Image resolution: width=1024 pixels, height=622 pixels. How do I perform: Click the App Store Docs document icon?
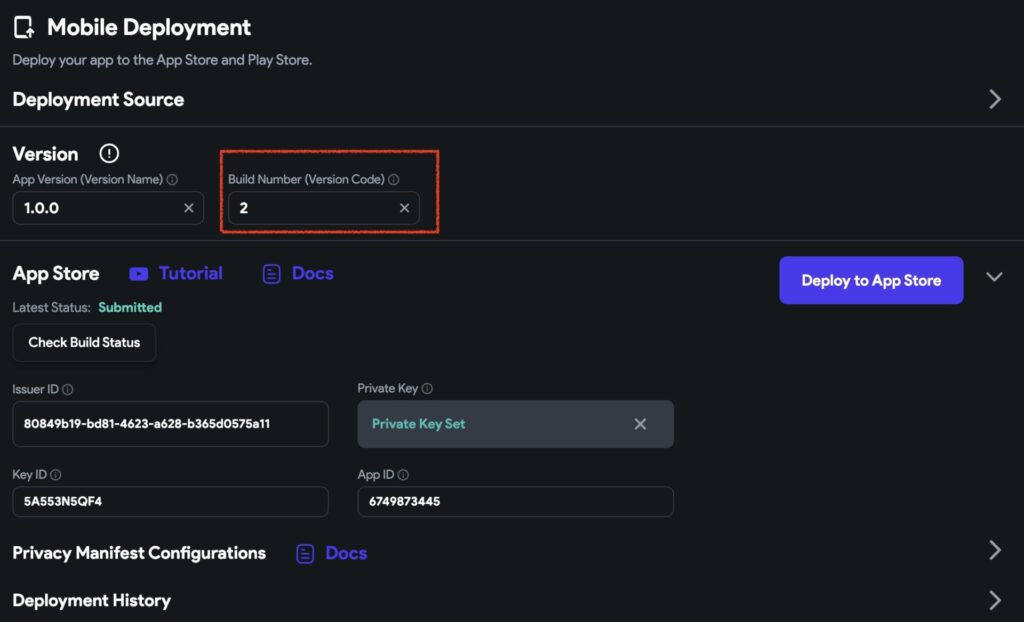click(272, 274)
